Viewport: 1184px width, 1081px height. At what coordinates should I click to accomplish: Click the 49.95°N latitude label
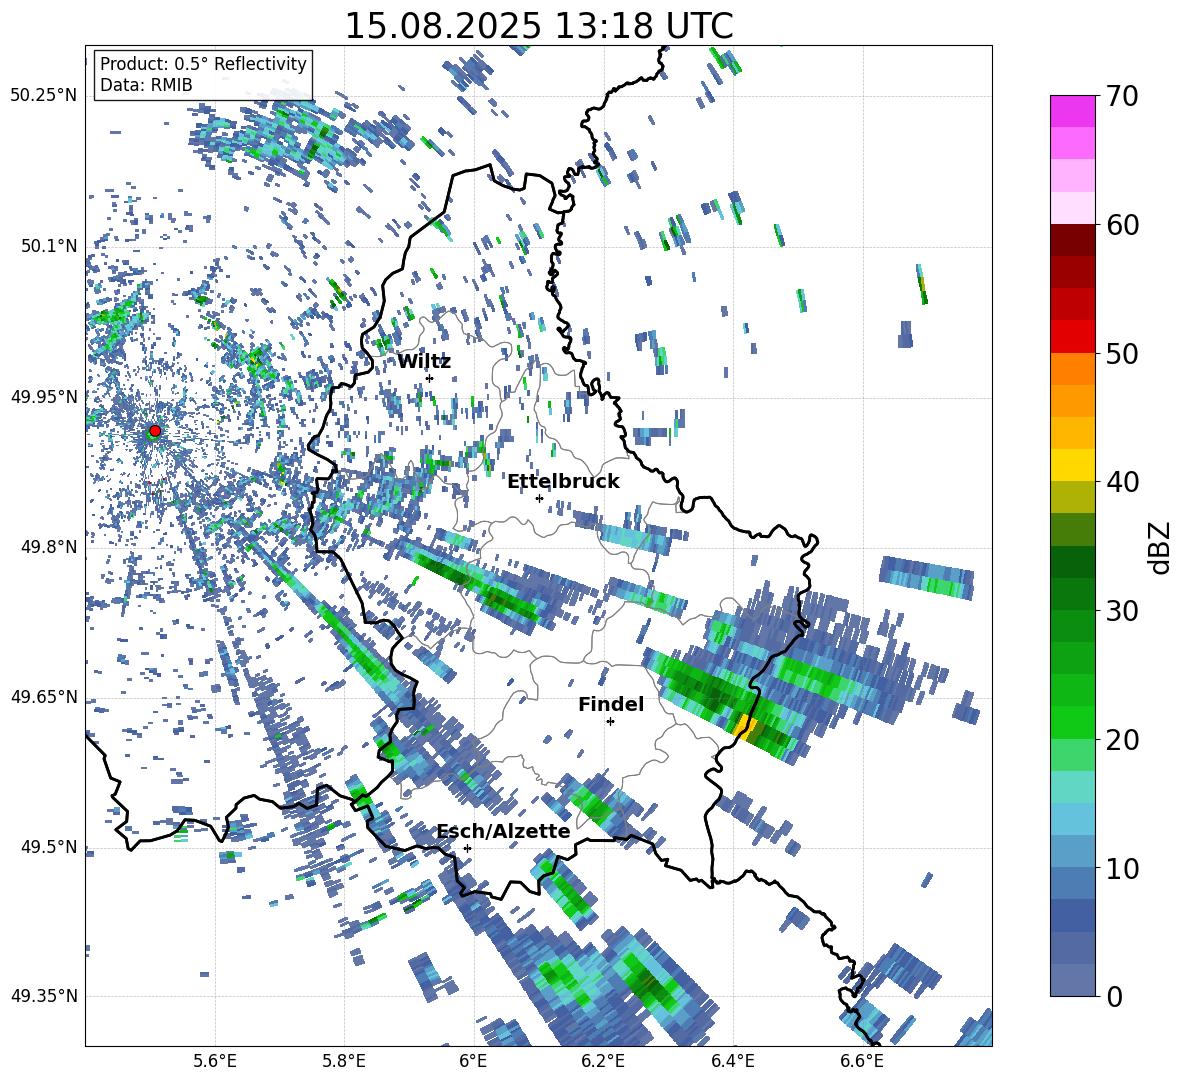point(44,397)
